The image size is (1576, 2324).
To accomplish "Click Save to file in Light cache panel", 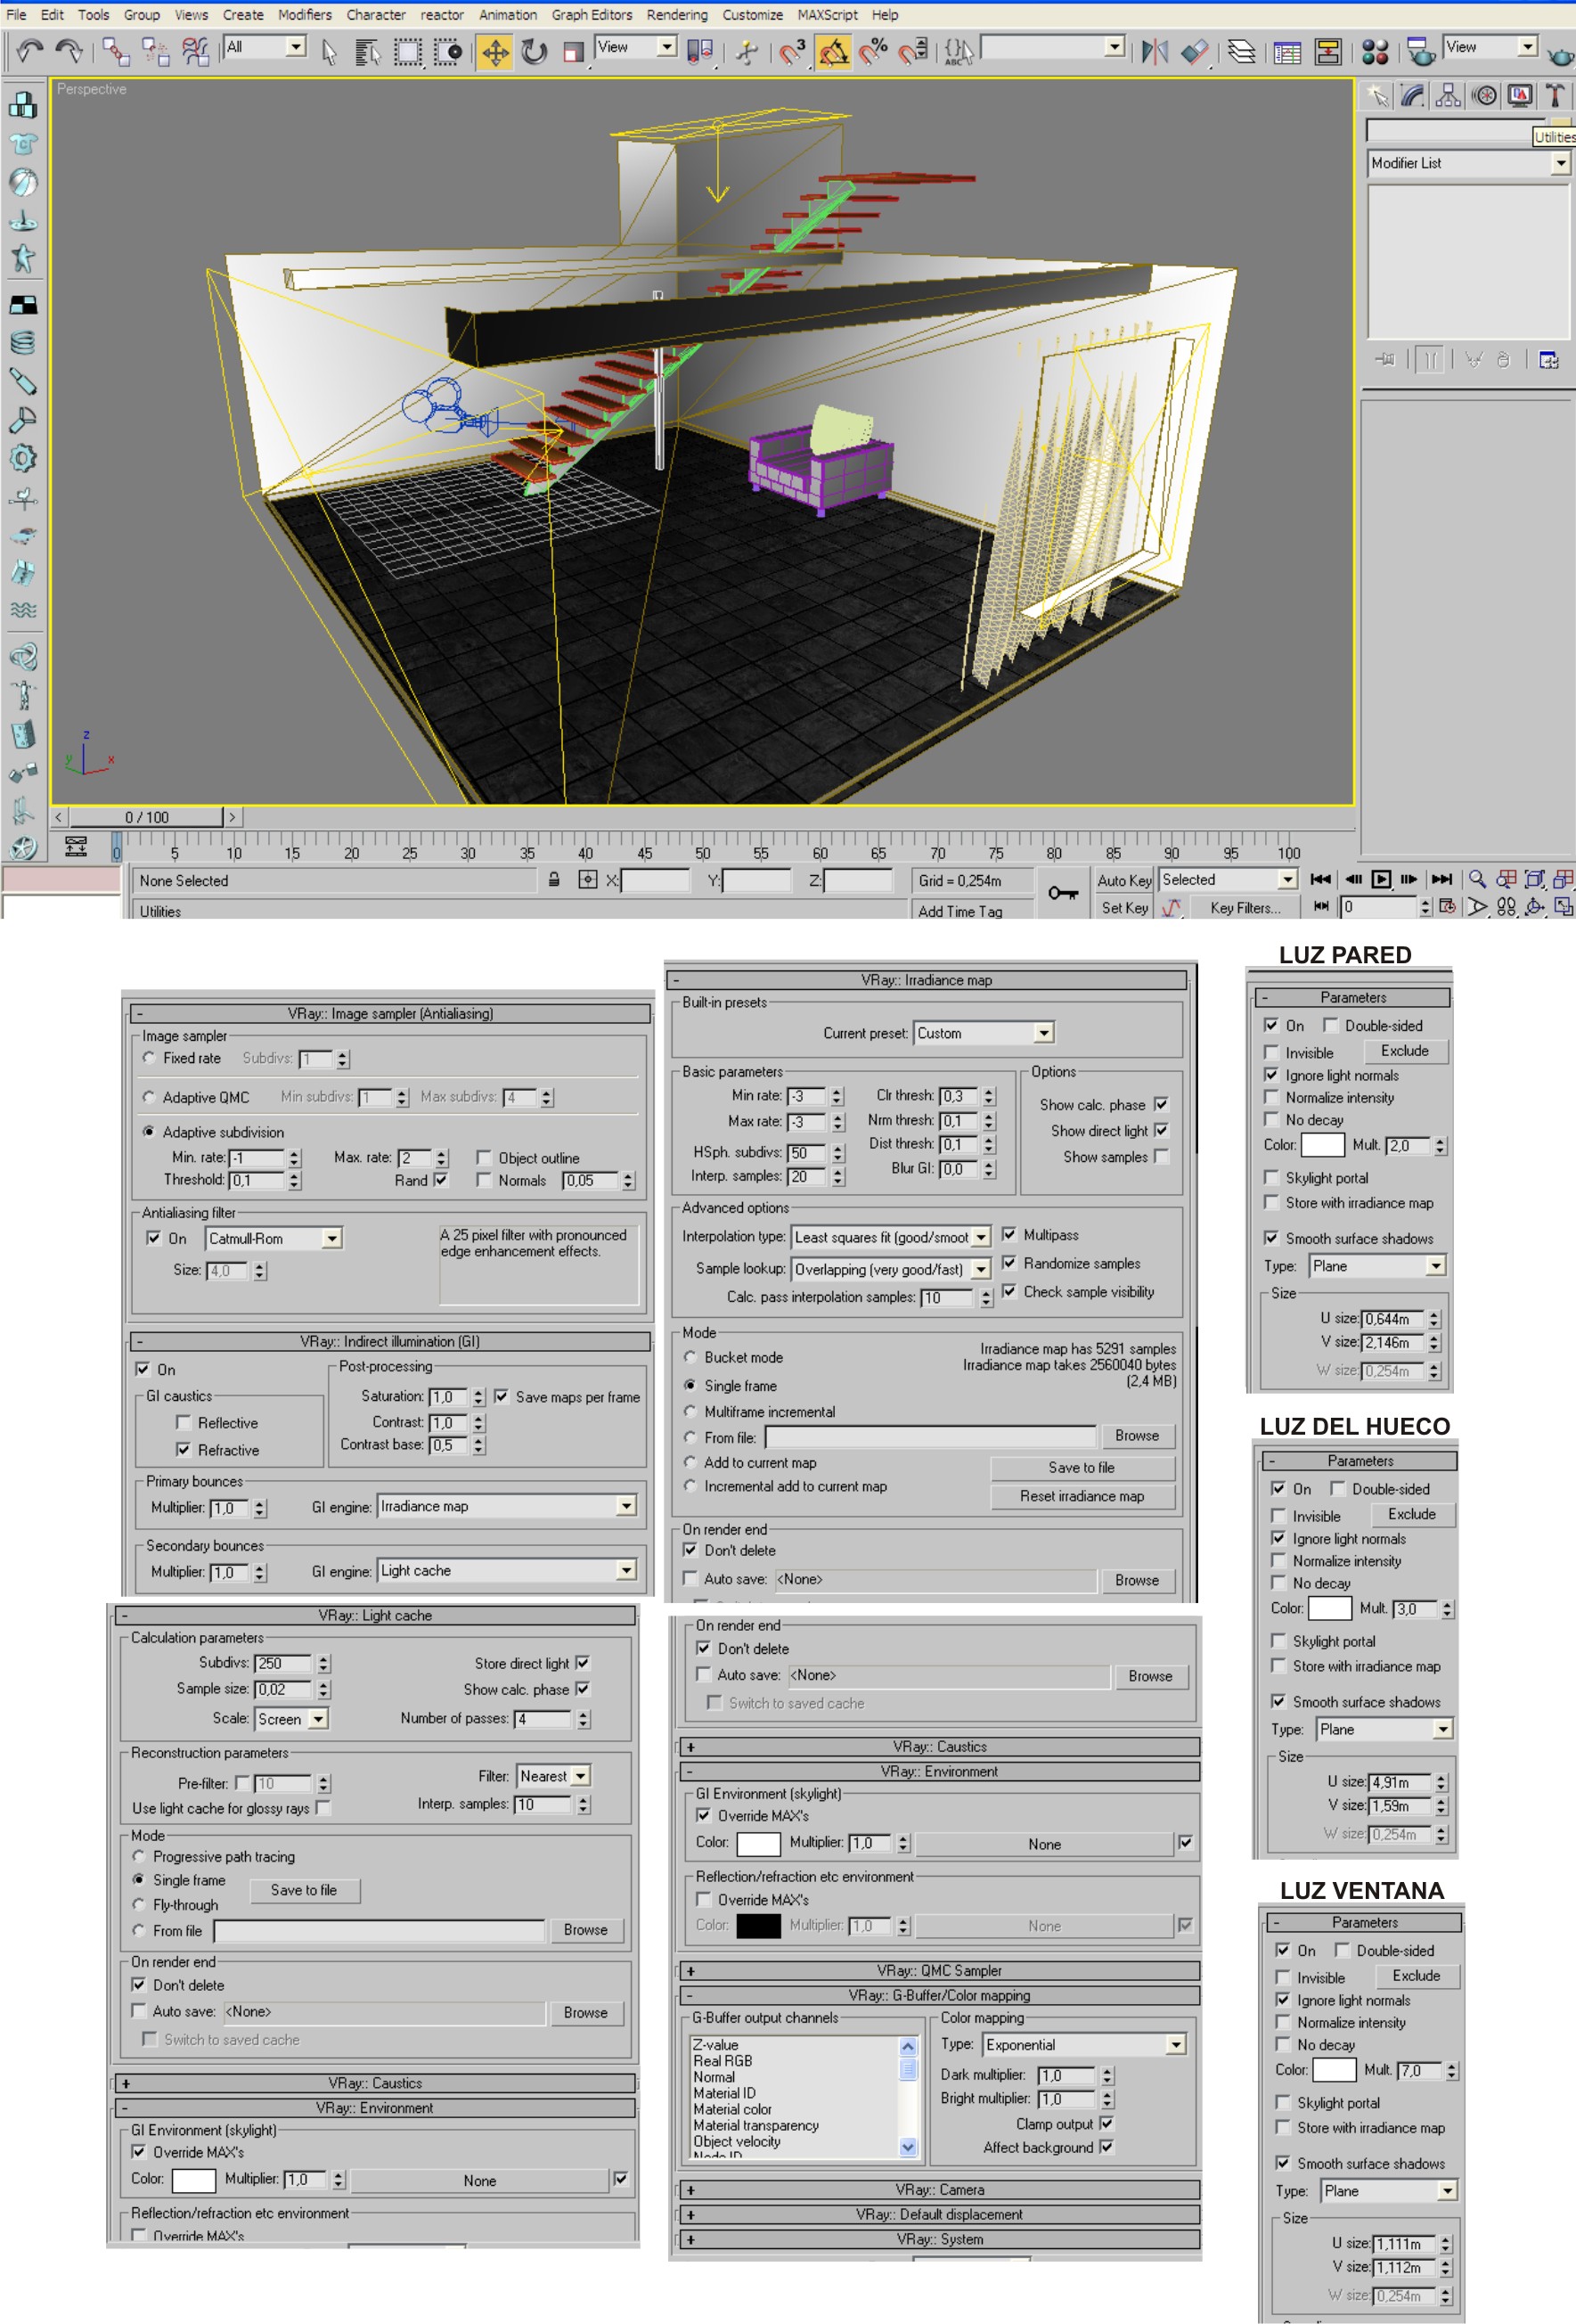I will 304,1890.
